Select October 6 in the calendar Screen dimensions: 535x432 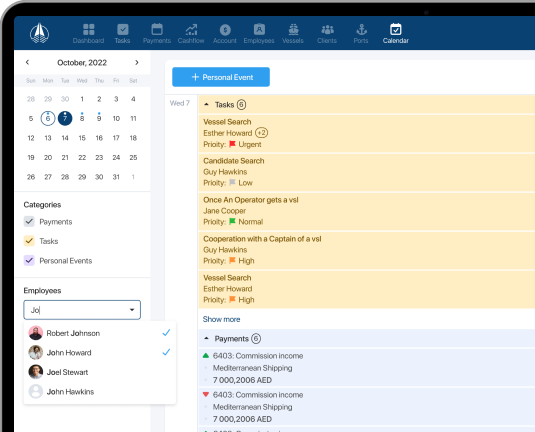click(x=48, y=118)
